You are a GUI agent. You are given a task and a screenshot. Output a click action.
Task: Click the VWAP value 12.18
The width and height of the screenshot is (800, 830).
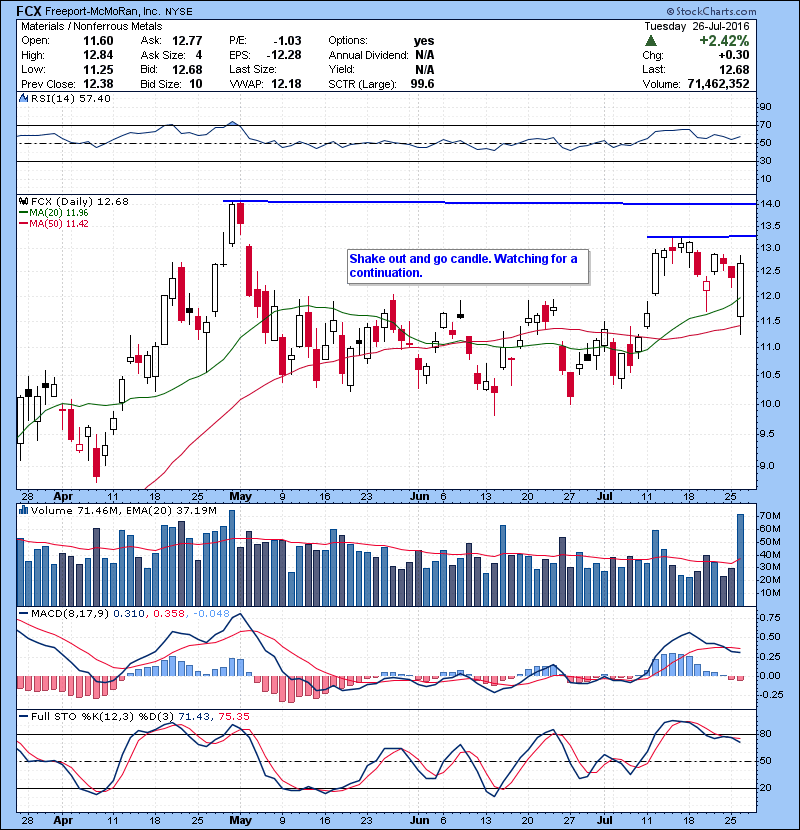(286, 84)
